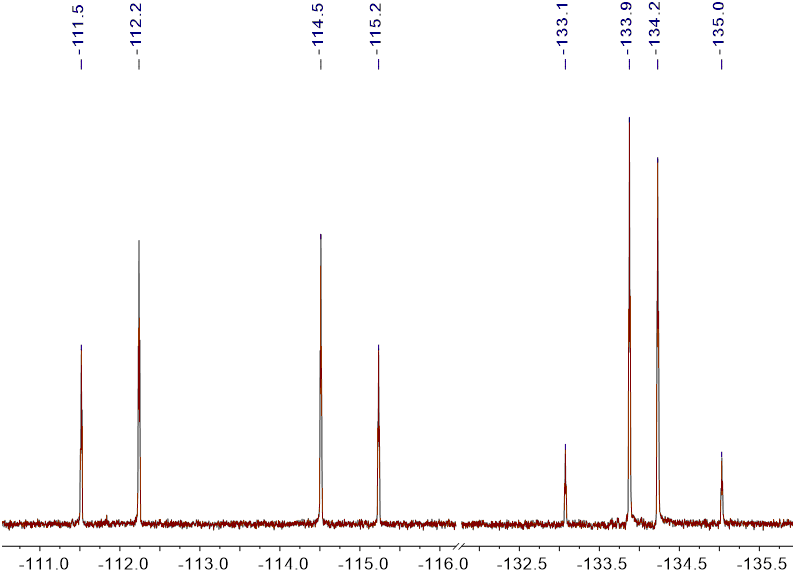Select the -112.2 peak label text
Image resolution: width=796 pixels, height=577 pixels.
(138, 35)
